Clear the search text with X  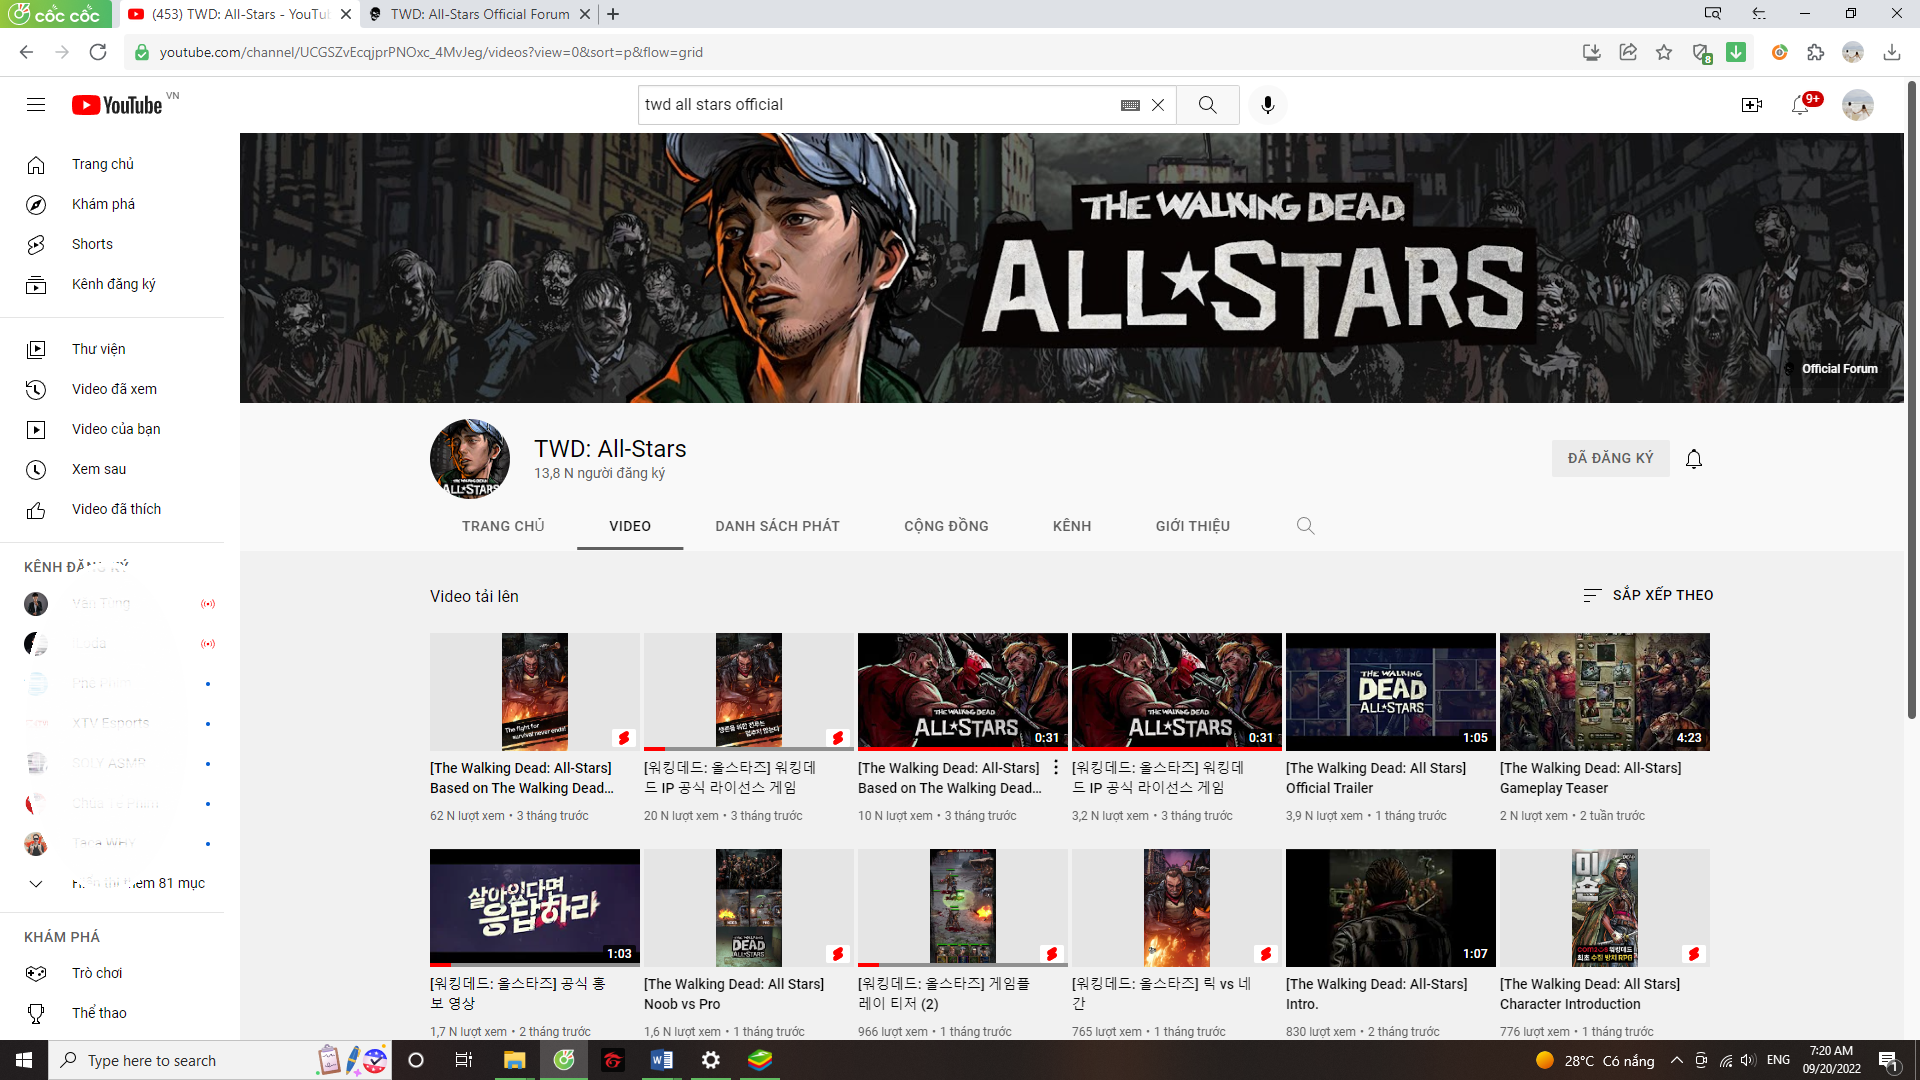point(1158,105)
